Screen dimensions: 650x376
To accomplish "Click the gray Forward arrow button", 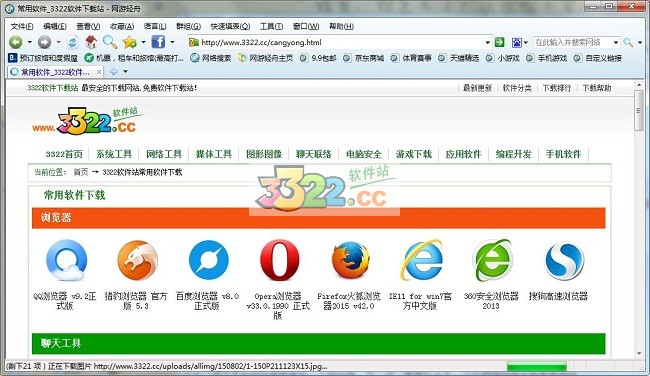I will (x=44, y=42).
